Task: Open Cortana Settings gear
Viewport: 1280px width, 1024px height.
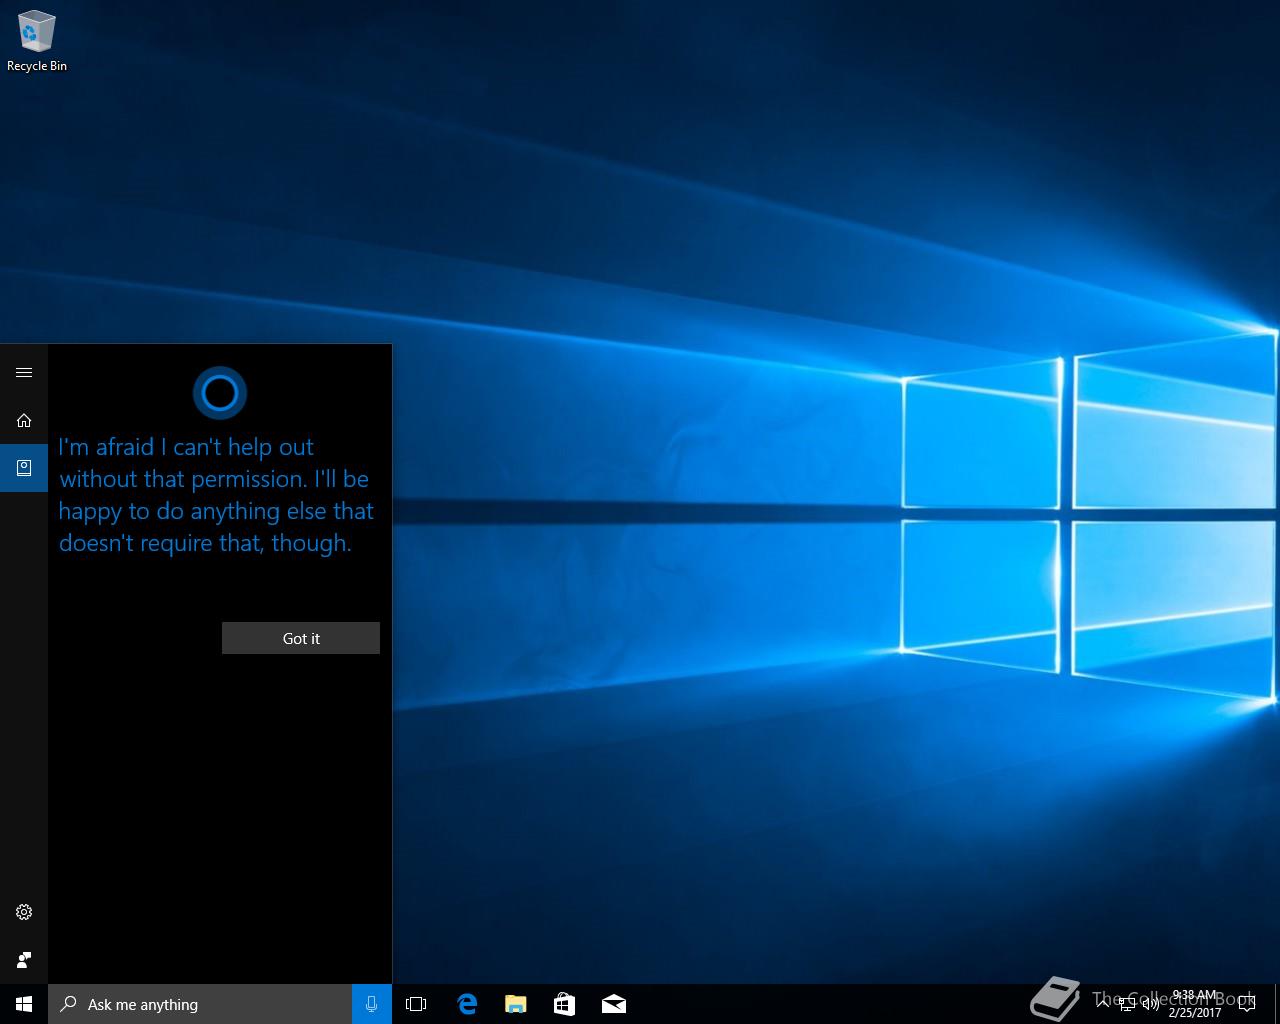Action: tap(24, 912)
